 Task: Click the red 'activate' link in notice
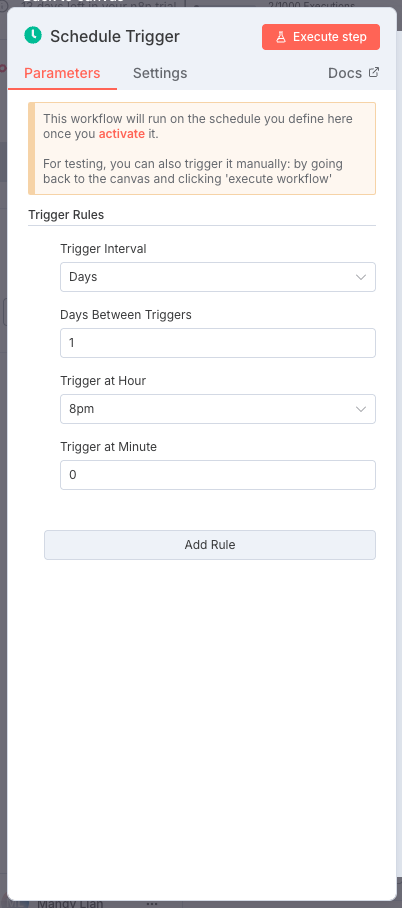(x=122, y=134)
